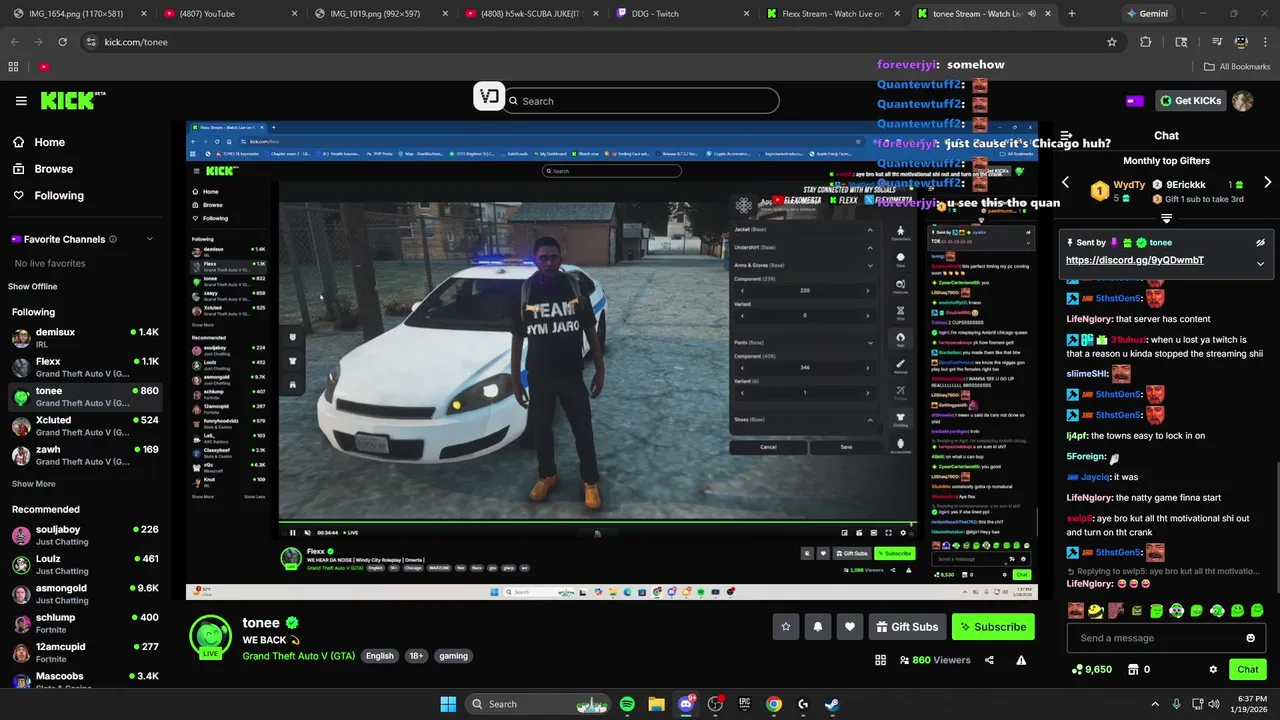Open user profile avatar menu
Viewport: 1280px width, 720px height.
(x=1242, y=101)
